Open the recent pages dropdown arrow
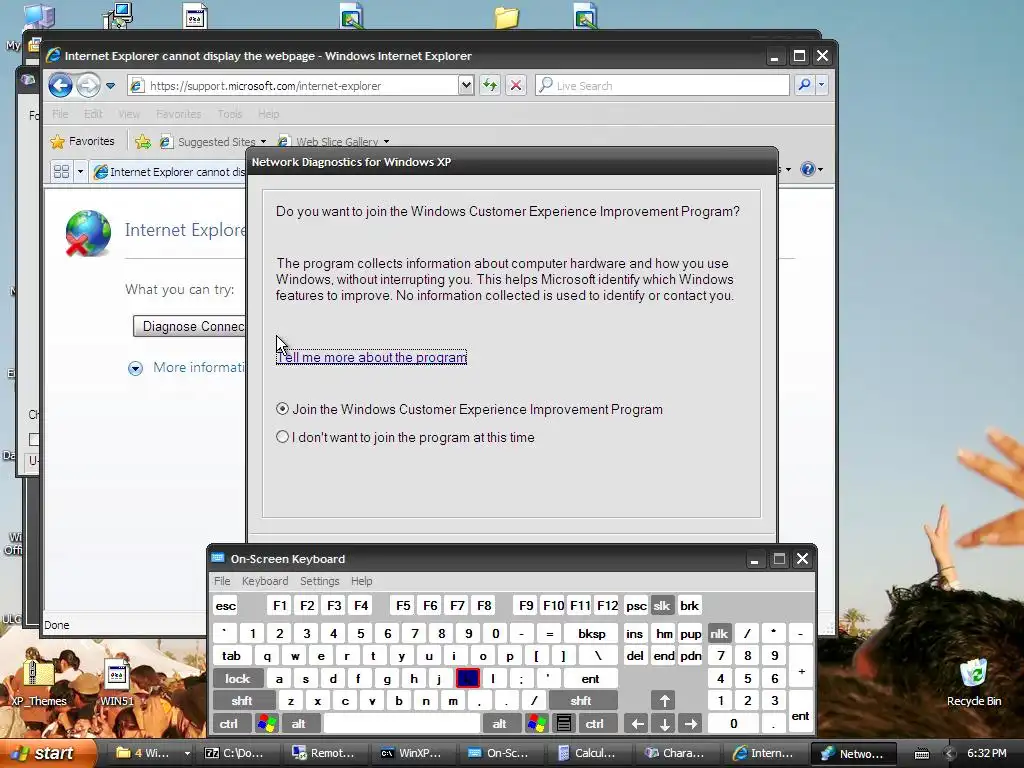 coord(110,86)
